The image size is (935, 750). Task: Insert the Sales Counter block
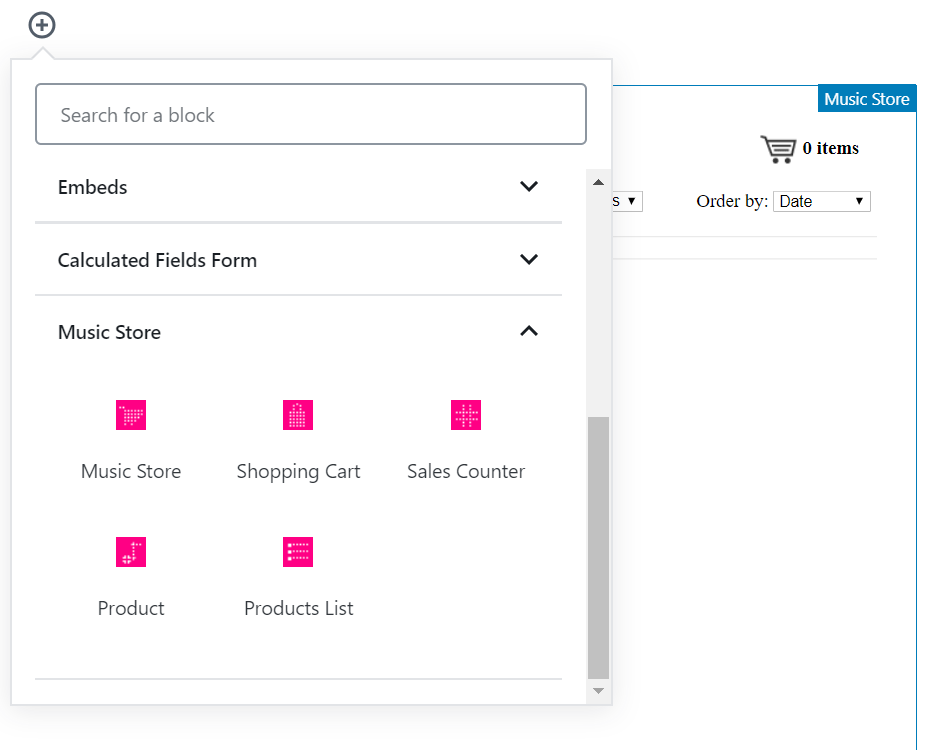(466, 415)
